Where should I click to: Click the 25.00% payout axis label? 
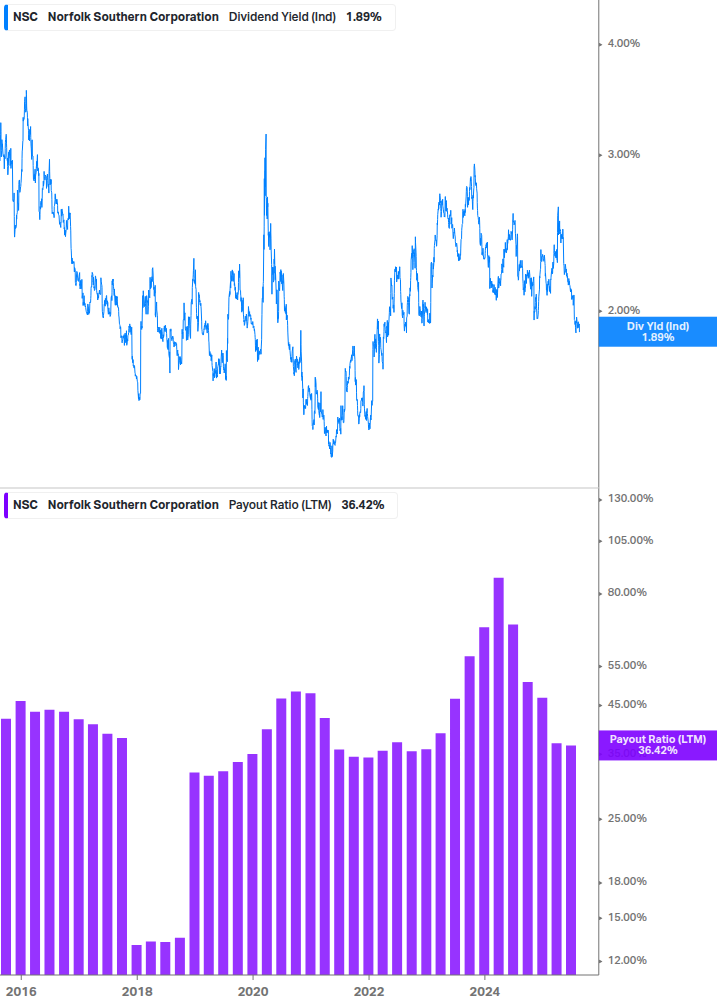pyautogui.click(x=627, y=818)
